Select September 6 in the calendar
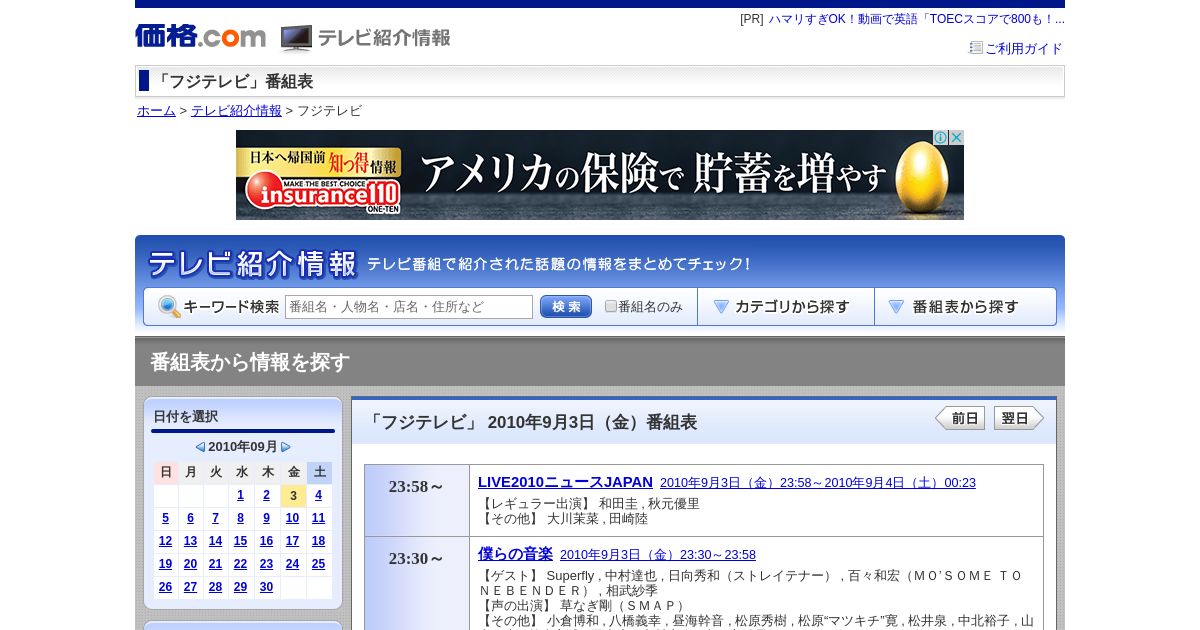The height and width of the screenshot is (630, 1200). 191,518
